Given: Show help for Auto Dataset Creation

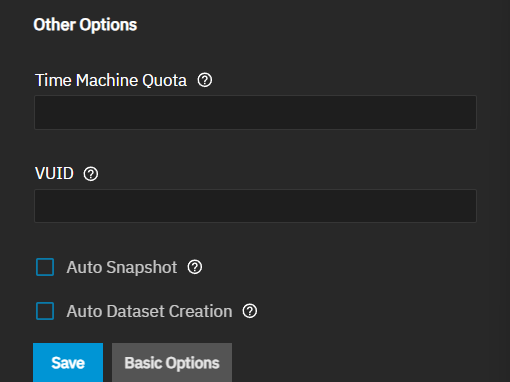Looking at the screenshot, I should 250,311.
